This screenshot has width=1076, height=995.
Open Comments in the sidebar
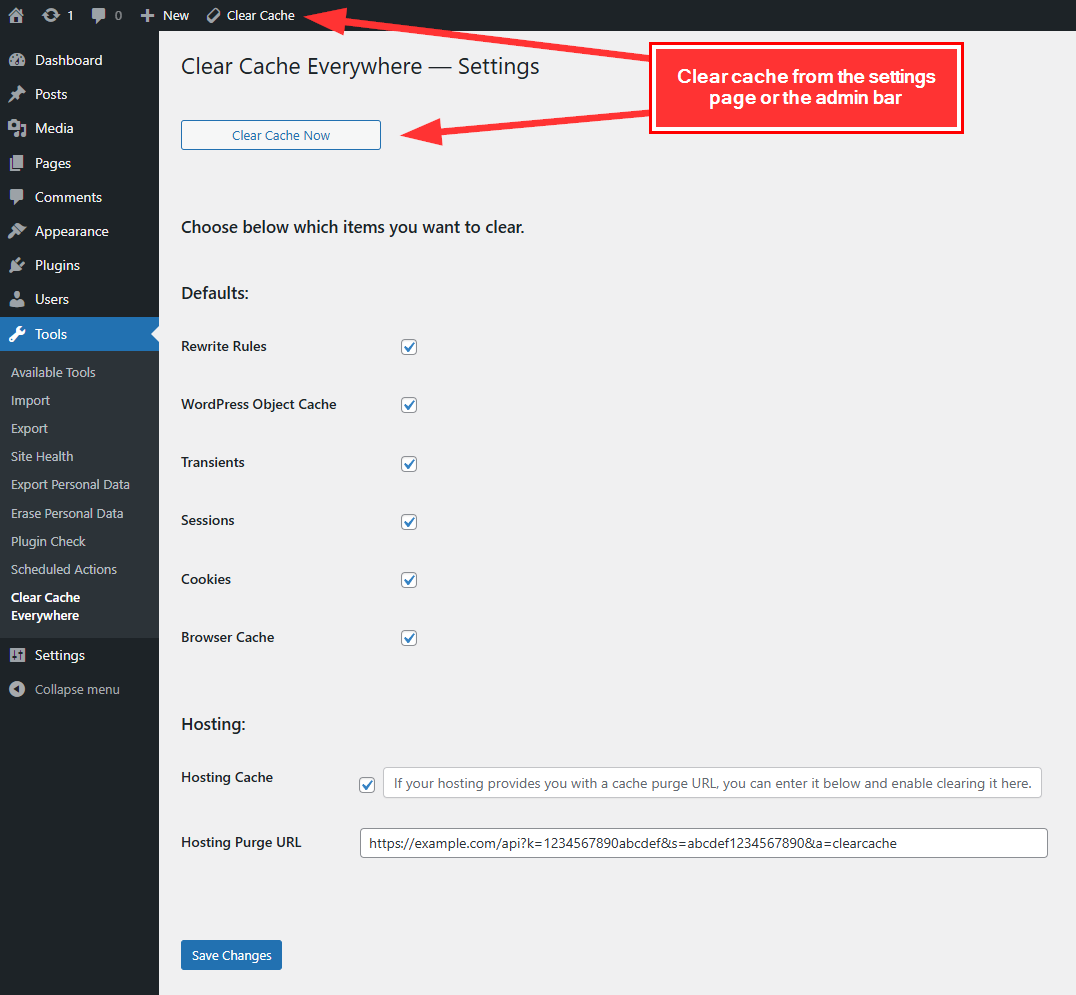69,197
